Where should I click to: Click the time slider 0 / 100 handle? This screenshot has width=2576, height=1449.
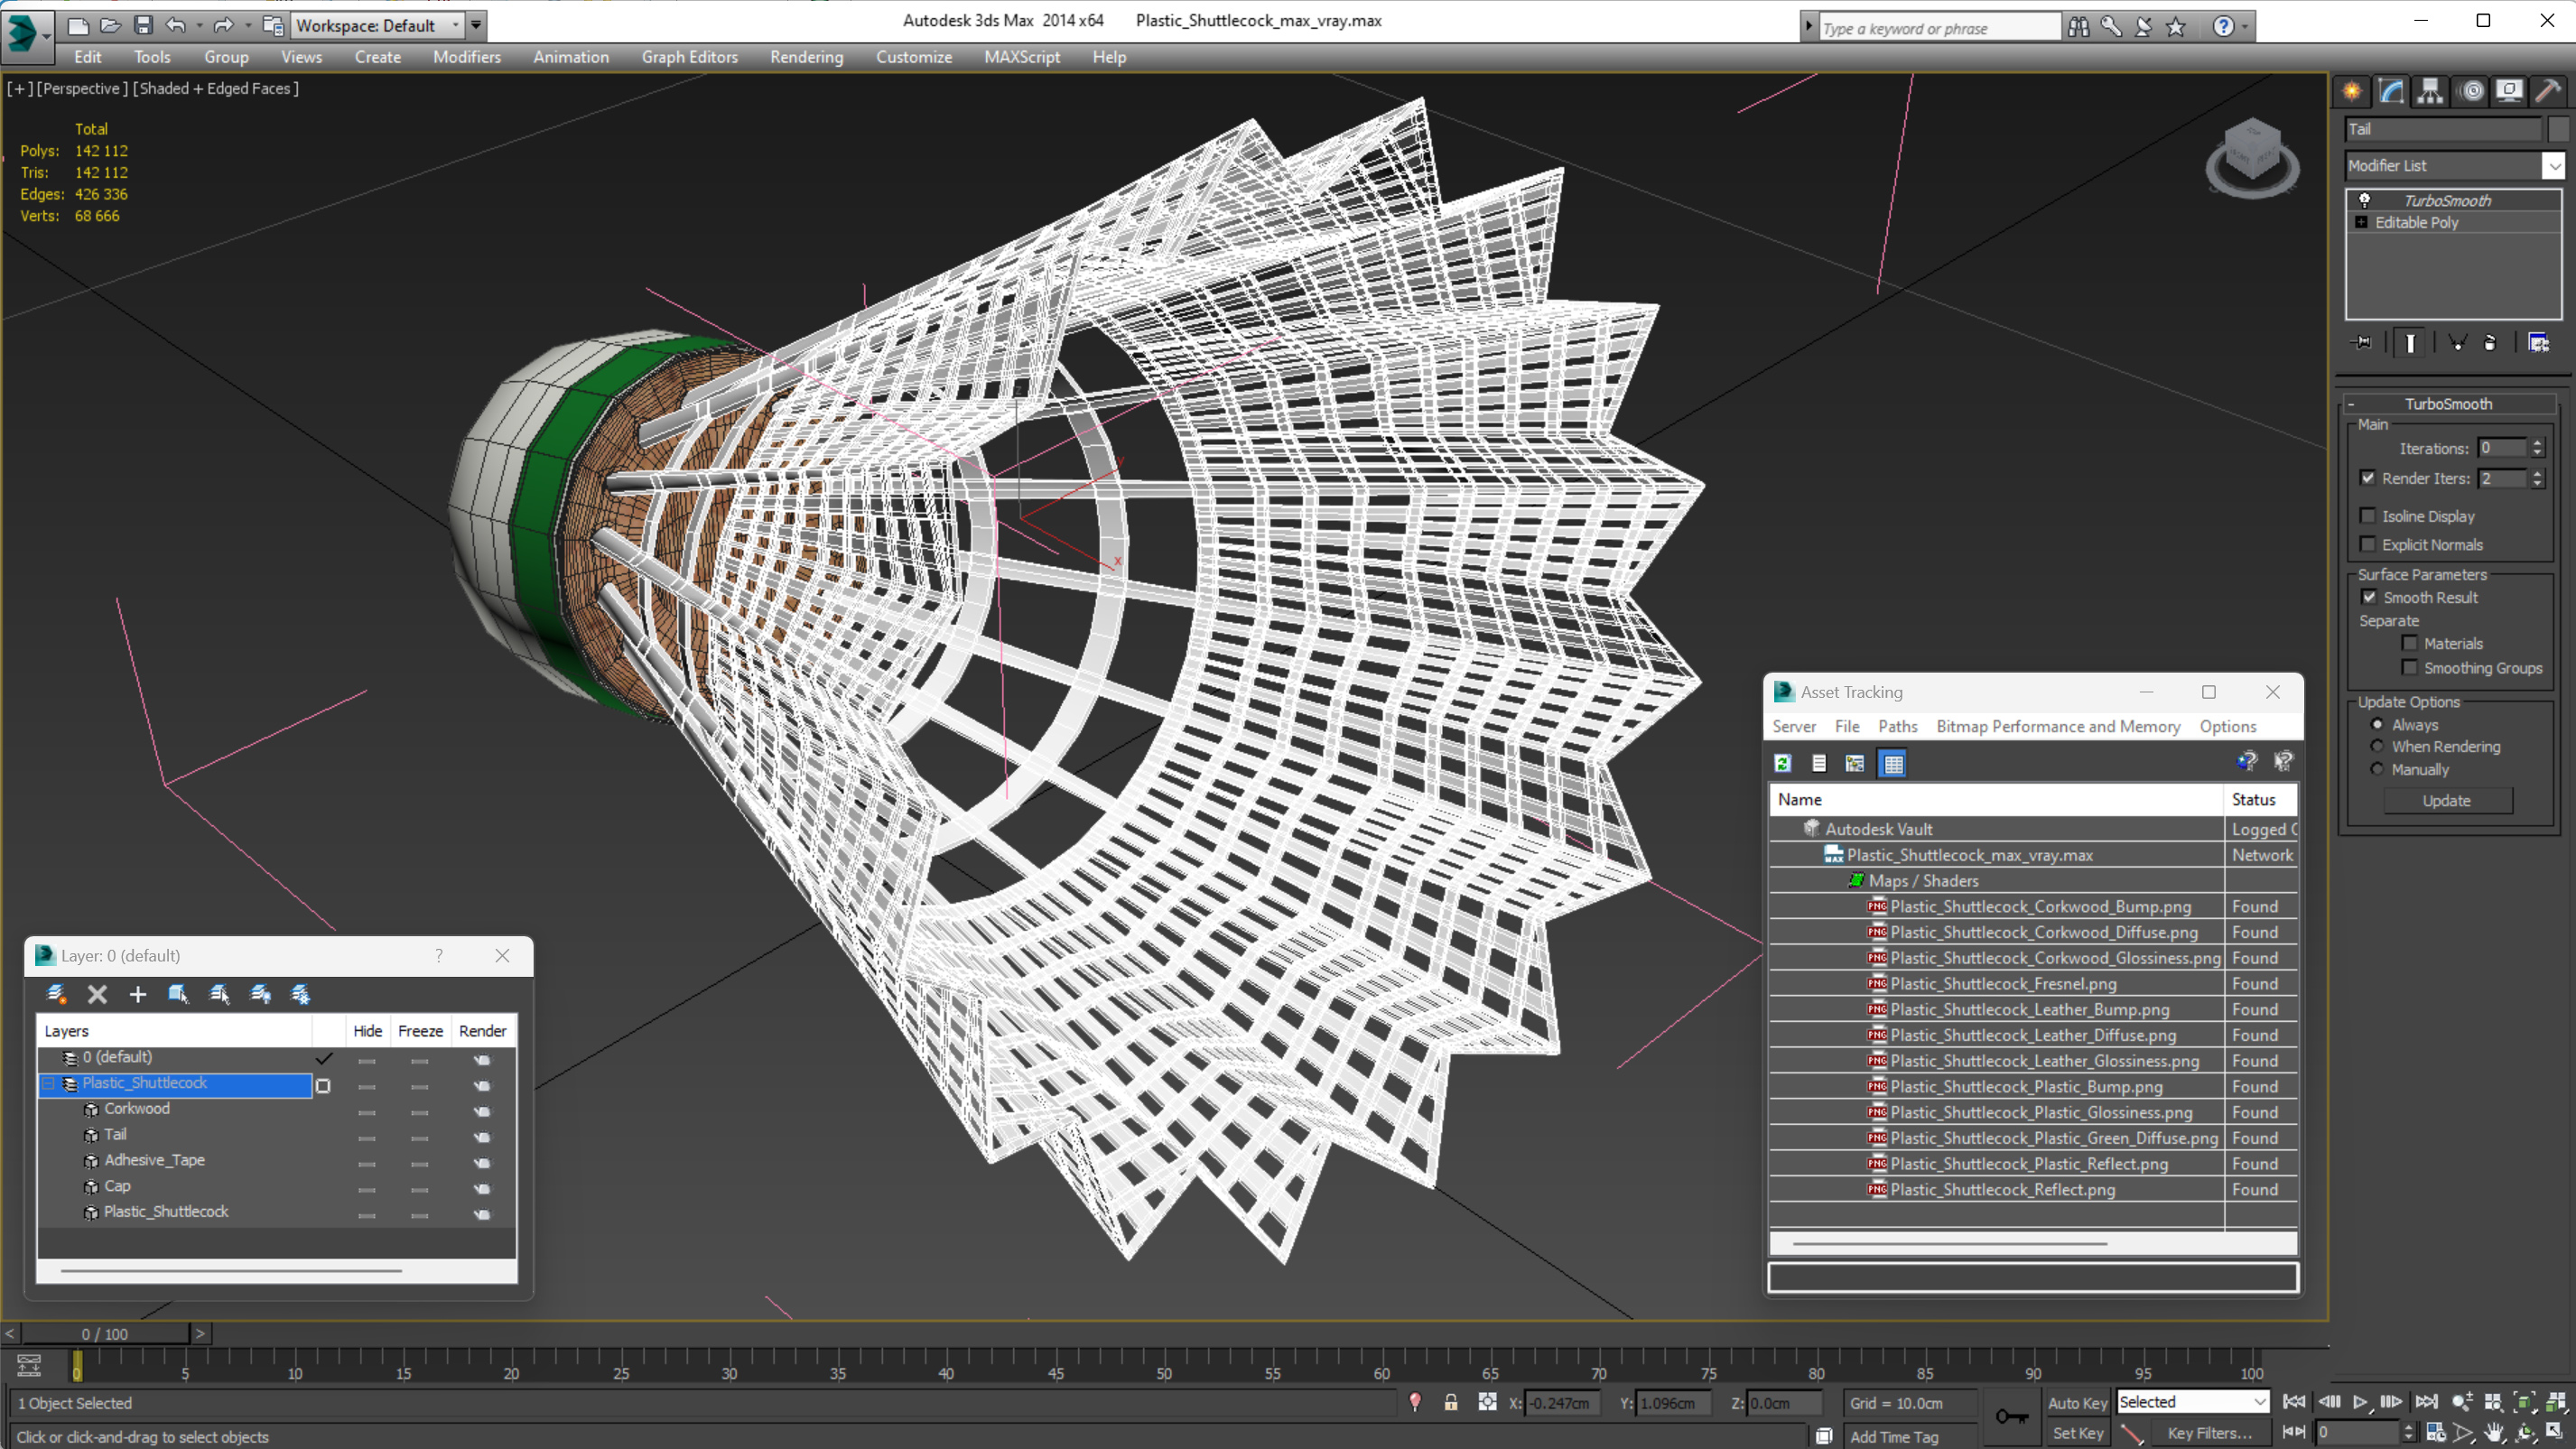pos(105,1333)
